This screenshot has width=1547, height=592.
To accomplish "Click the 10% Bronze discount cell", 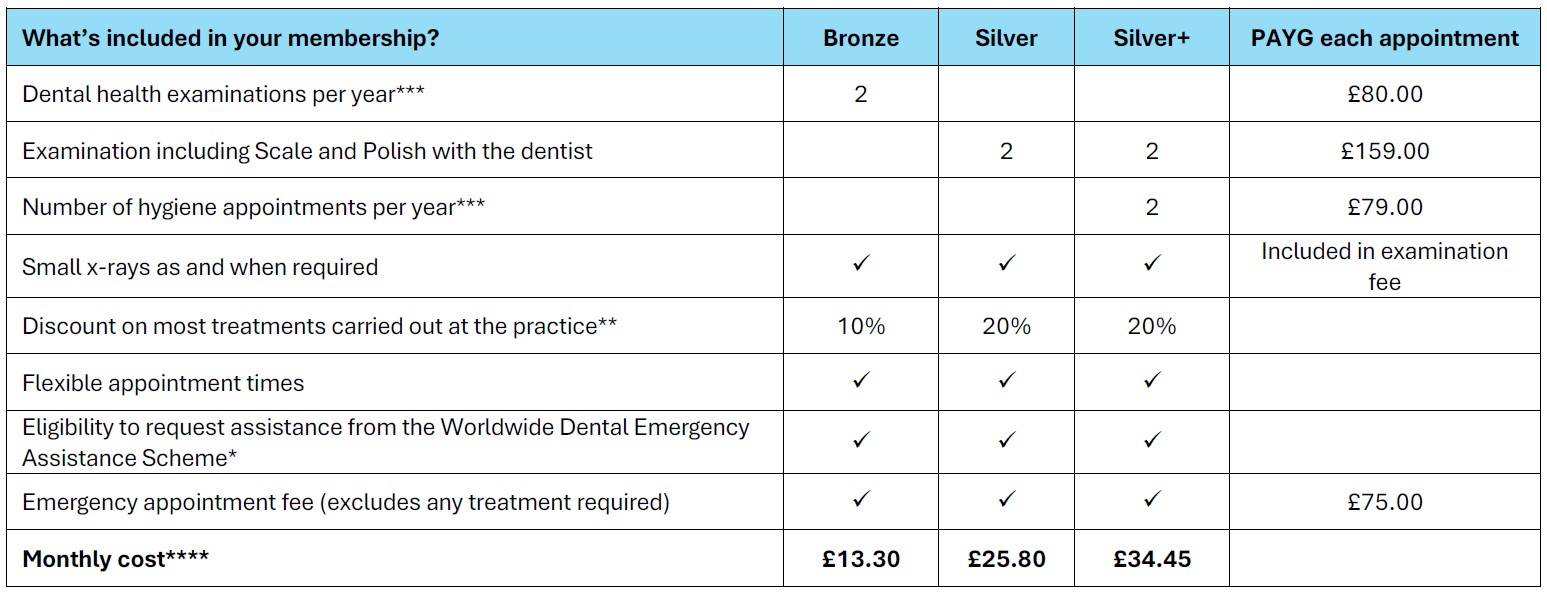I will point(861,326).
